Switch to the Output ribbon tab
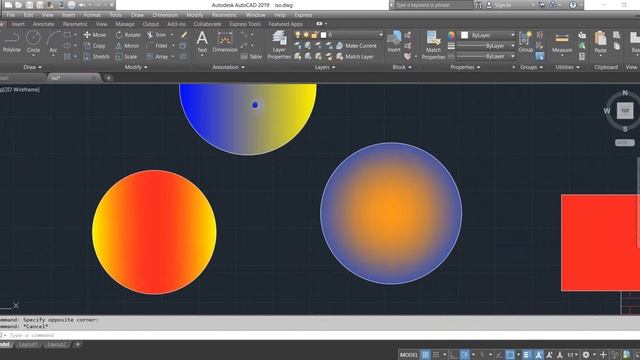This screenshot has height=360, width=640. (x=150, y=24)
